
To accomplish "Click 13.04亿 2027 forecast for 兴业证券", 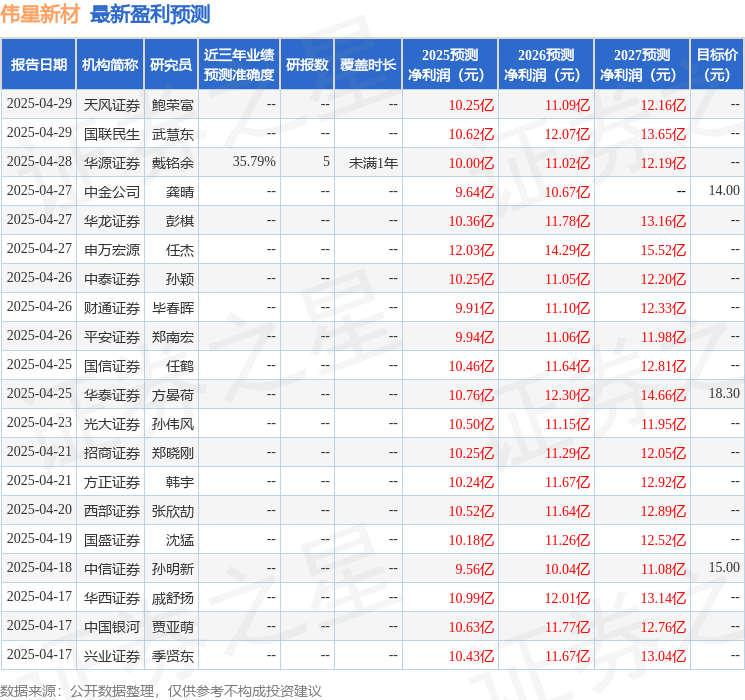I will (x=663, y=656).
